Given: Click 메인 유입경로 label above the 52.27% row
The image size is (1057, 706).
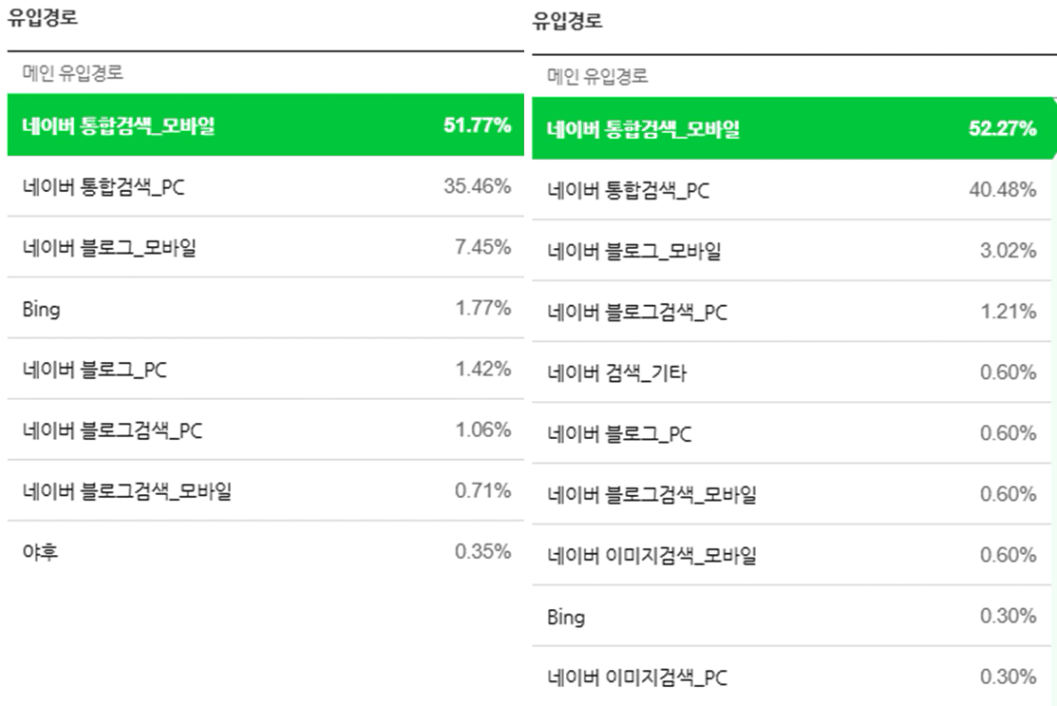Looking at the screenshot, I should pyautogui.click(x=597, y=76).
